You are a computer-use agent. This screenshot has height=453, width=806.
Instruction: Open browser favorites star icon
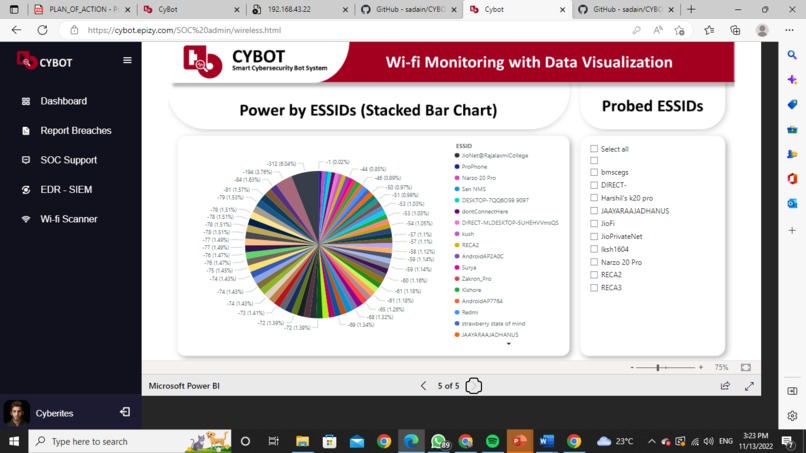point(709,30)
